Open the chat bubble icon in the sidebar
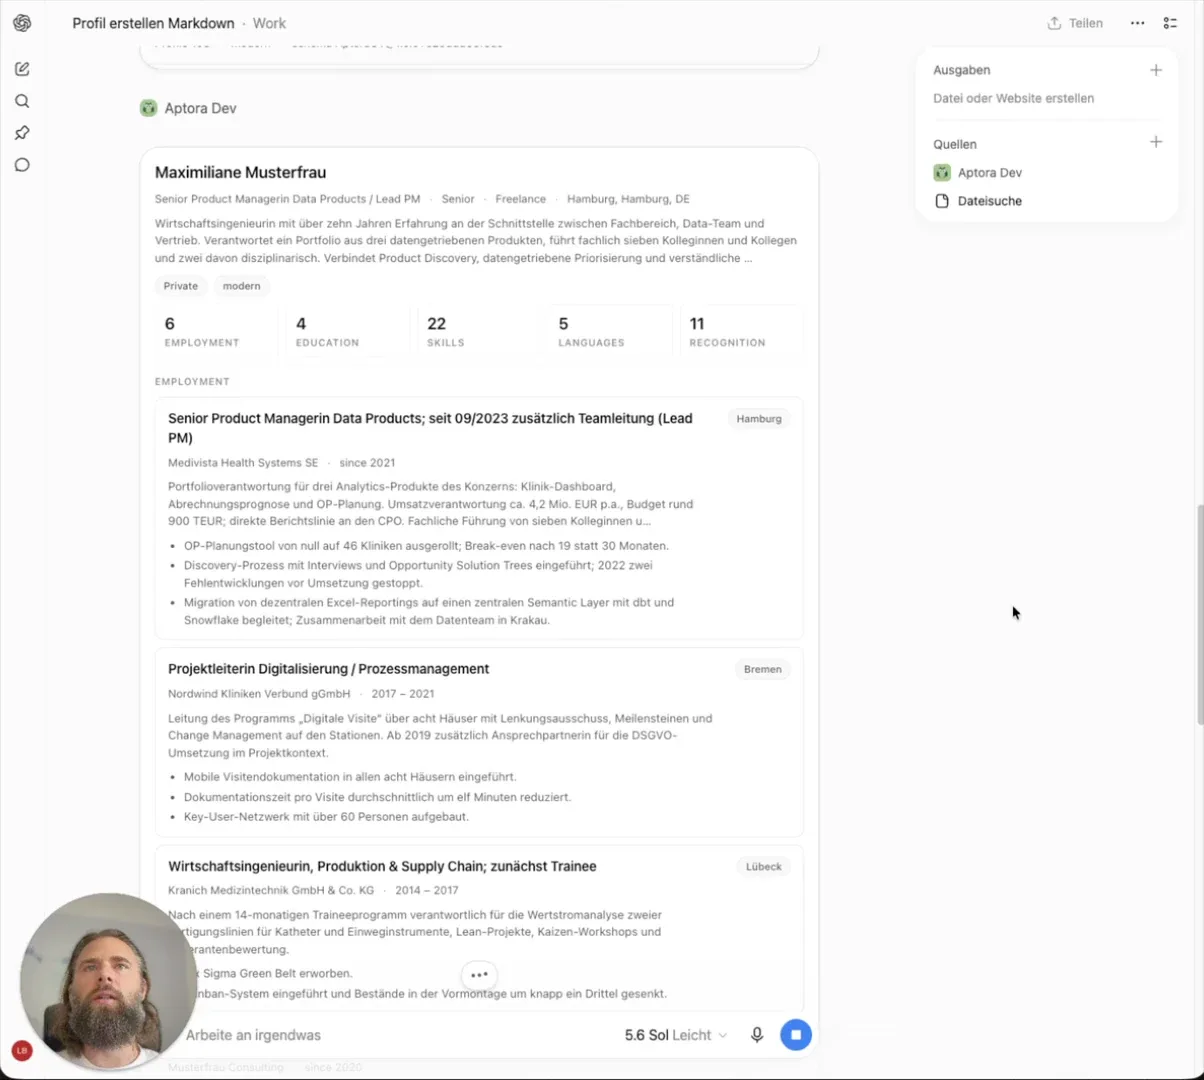The width and height of the screenshot is (1204, 1080). 22,165
